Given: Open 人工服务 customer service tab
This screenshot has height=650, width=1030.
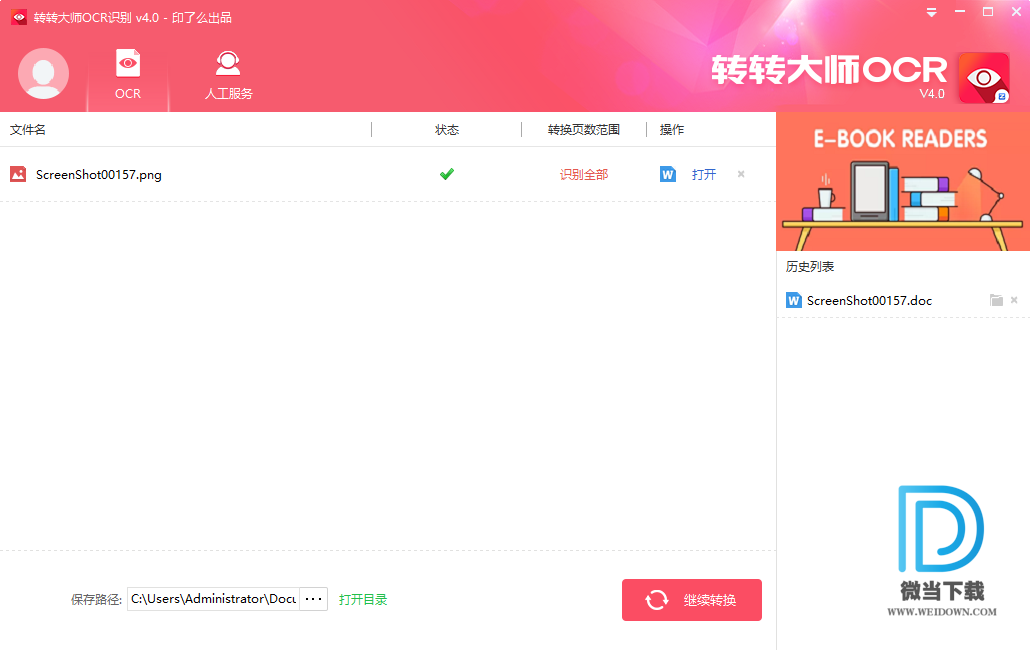Looking at the screenshot, I should [228, 76].
